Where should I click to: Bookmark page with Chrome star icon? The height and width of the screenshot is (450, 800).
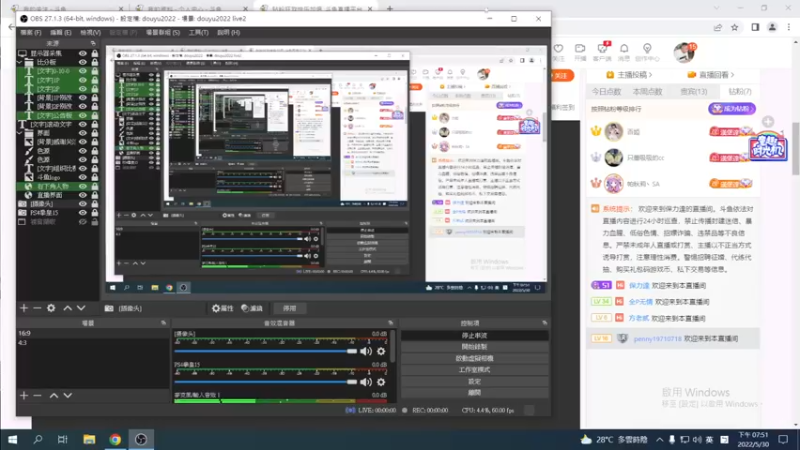coord(735,28)
